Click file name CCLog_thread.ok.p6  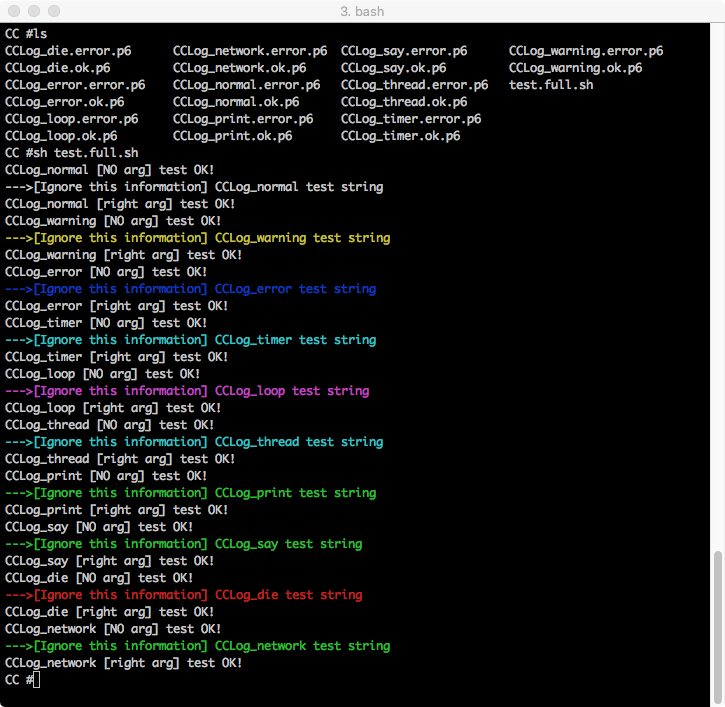404,102
